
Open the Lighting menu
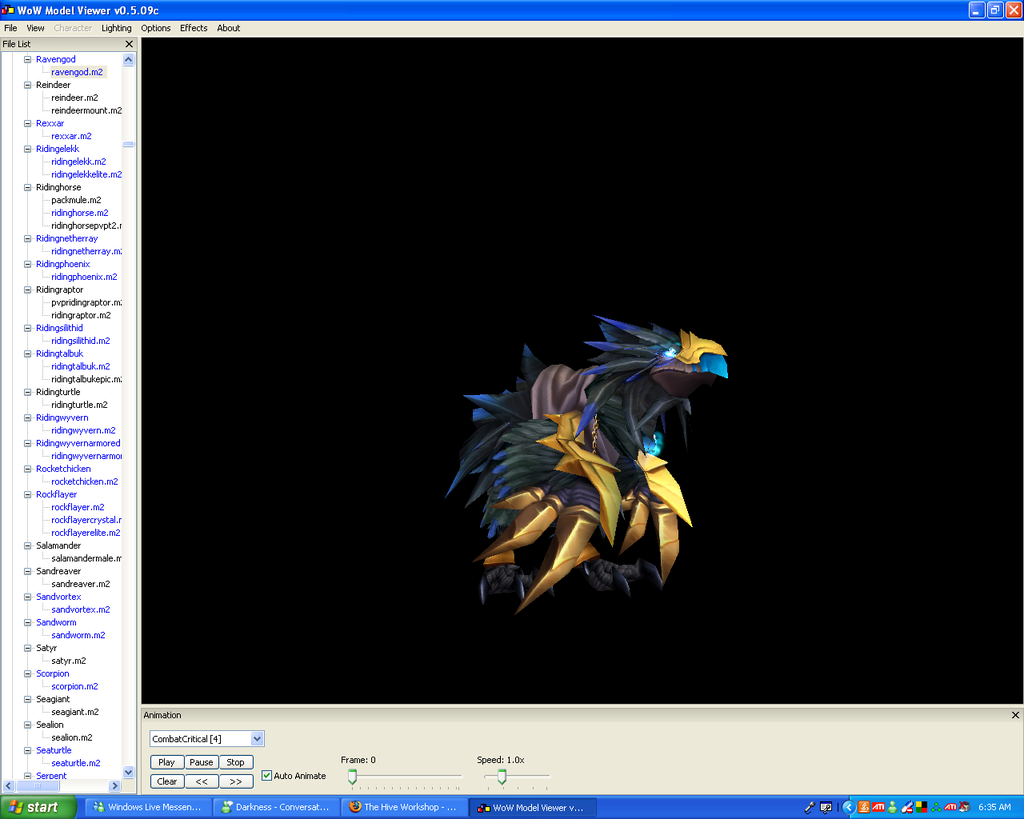click(116, 28)
